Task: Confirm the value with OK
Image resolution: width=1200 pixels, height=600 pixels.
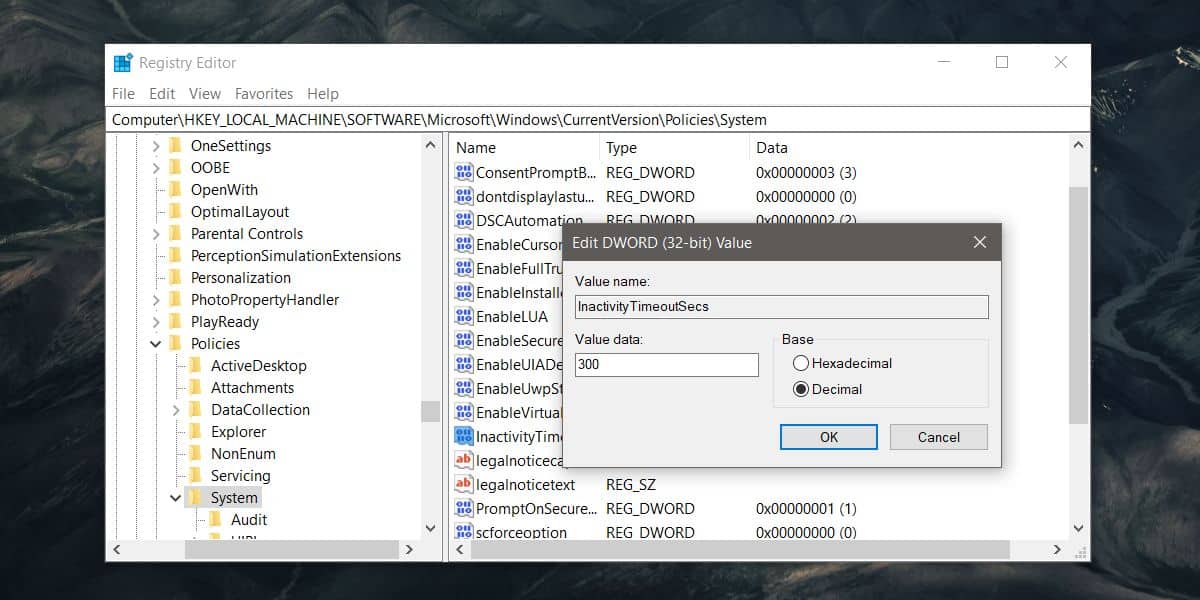Action: pyautogui.click(x=828, y=437)
